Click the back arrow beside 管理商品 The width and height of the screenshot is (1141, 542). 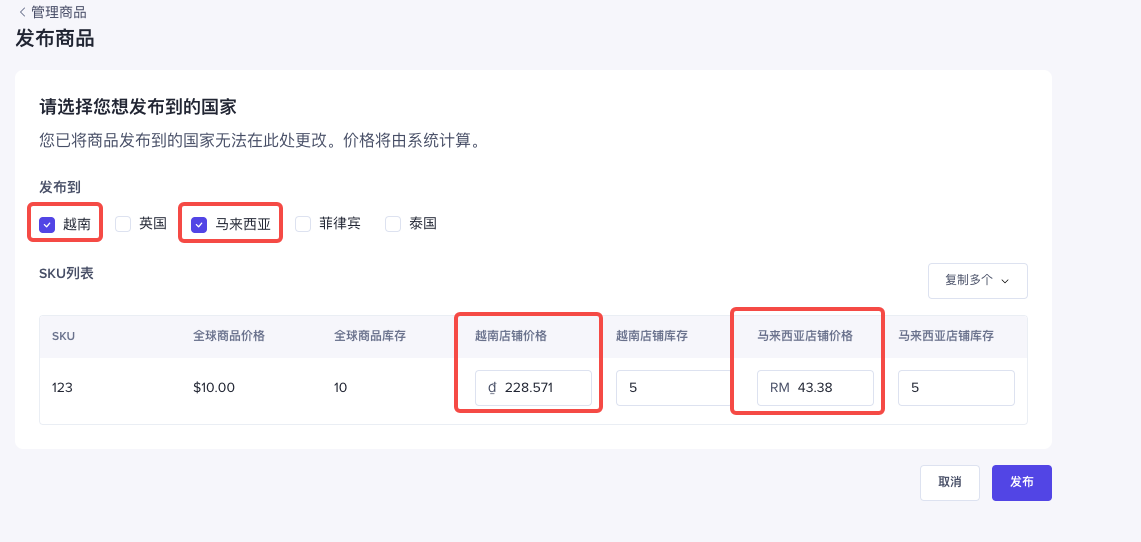22,12
